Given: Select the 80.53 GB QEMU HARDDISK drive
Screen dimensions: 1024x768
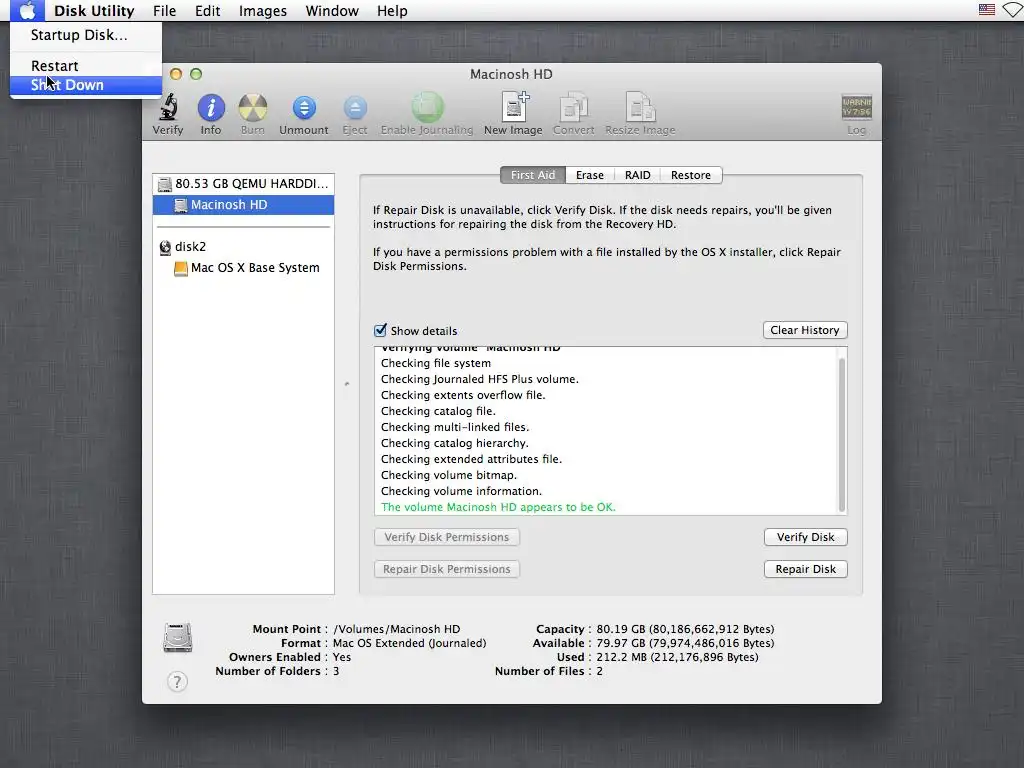Looking at the screenshot, I should click(244, 184).
